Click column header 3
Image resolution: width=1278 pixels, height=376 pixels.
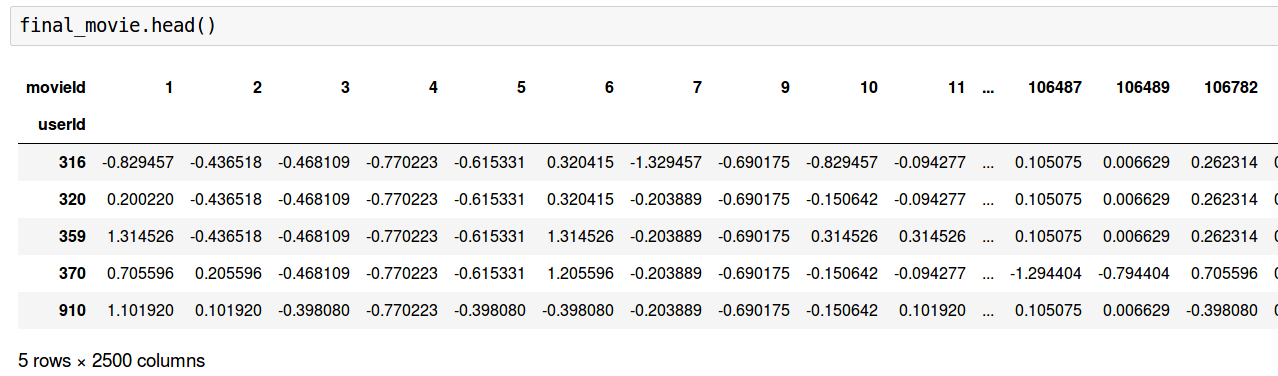[345, 88]
